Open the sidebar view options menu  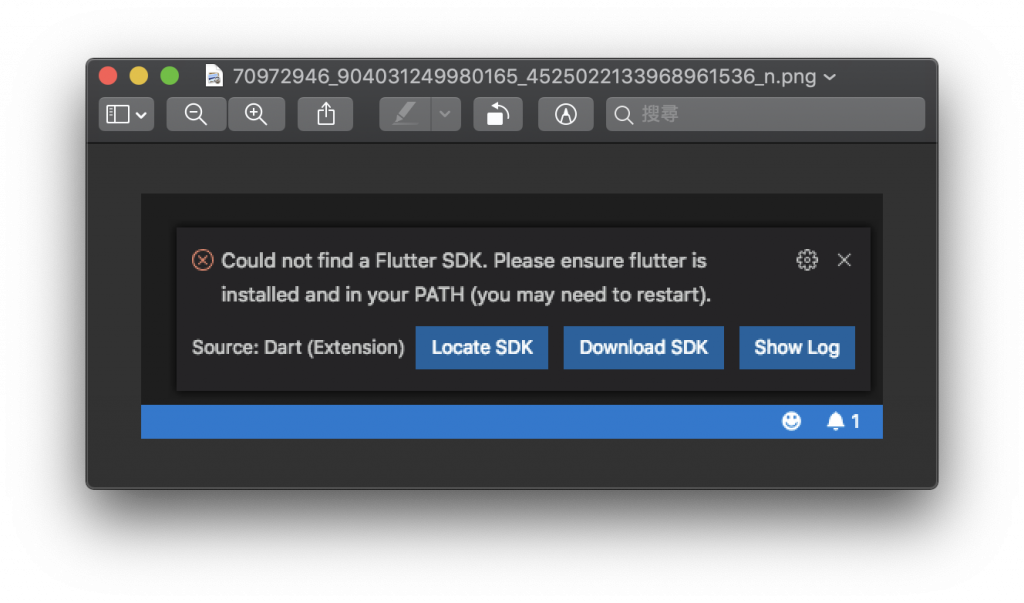tap(126, 114)
